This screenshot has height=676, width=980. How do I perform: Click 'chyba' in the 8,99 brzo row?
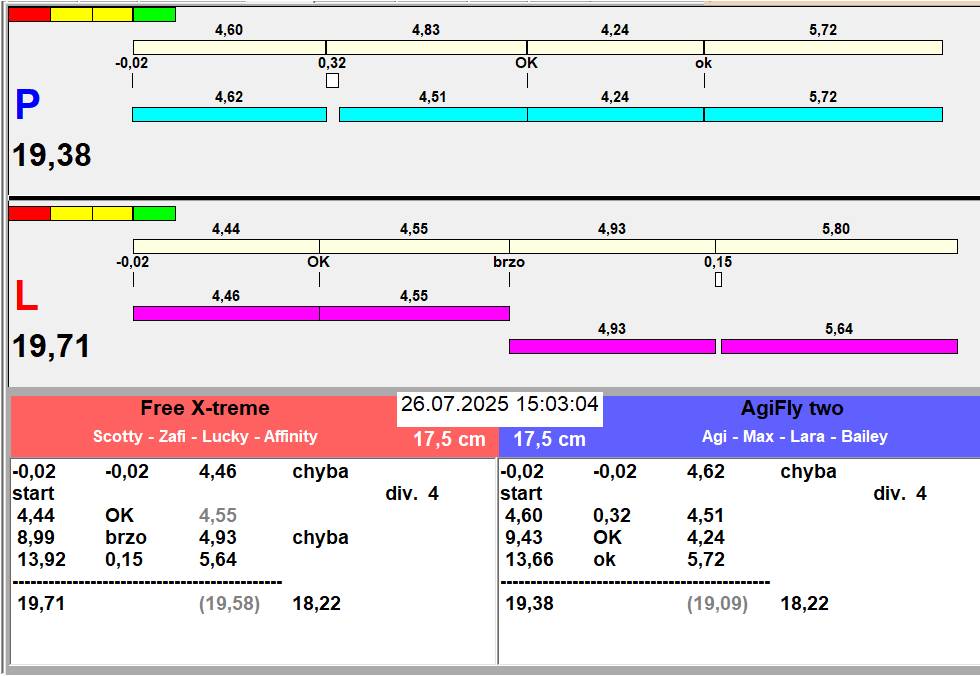(321, 537)
